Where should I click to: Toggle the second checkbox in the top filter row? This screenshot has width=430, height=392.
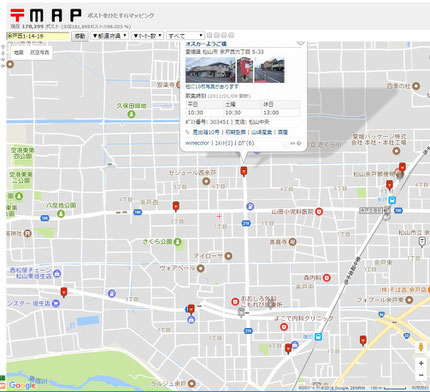(x=217, y=35)
